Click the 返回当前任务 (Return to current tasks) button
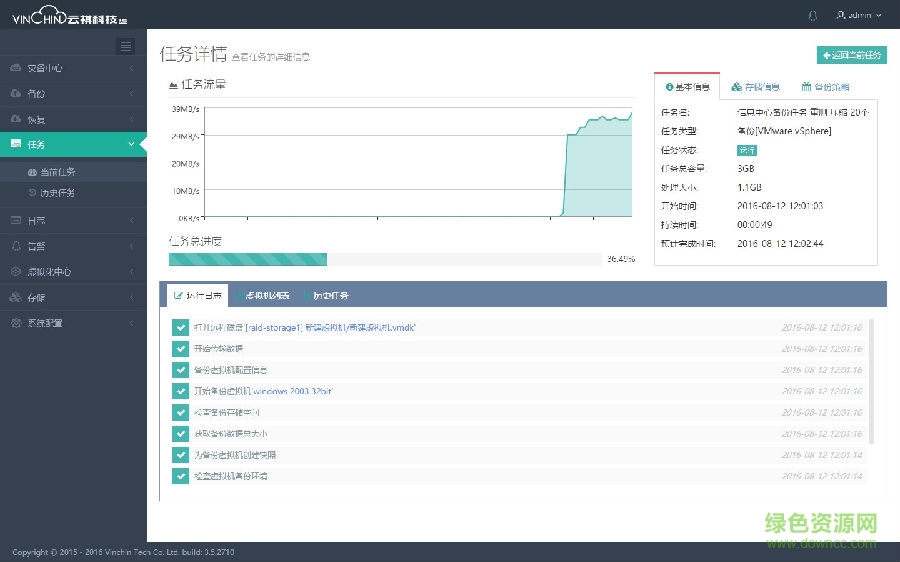The width and height of the screenshot is (900, 562). pyautogui.click(x=851, y=56)
